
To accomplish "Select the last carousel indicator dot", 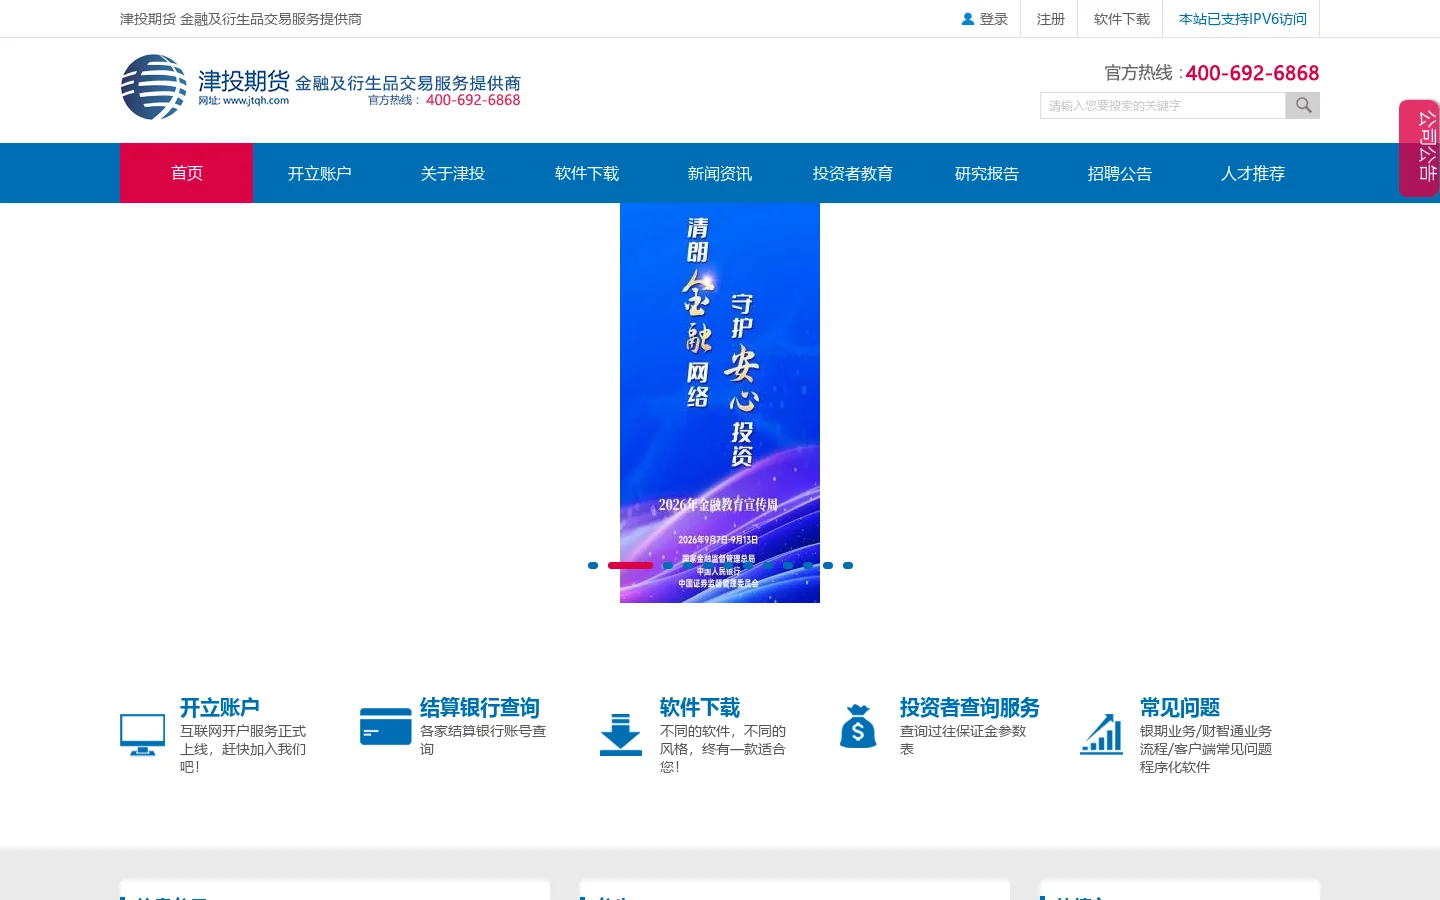I will [x=848, y=566].
